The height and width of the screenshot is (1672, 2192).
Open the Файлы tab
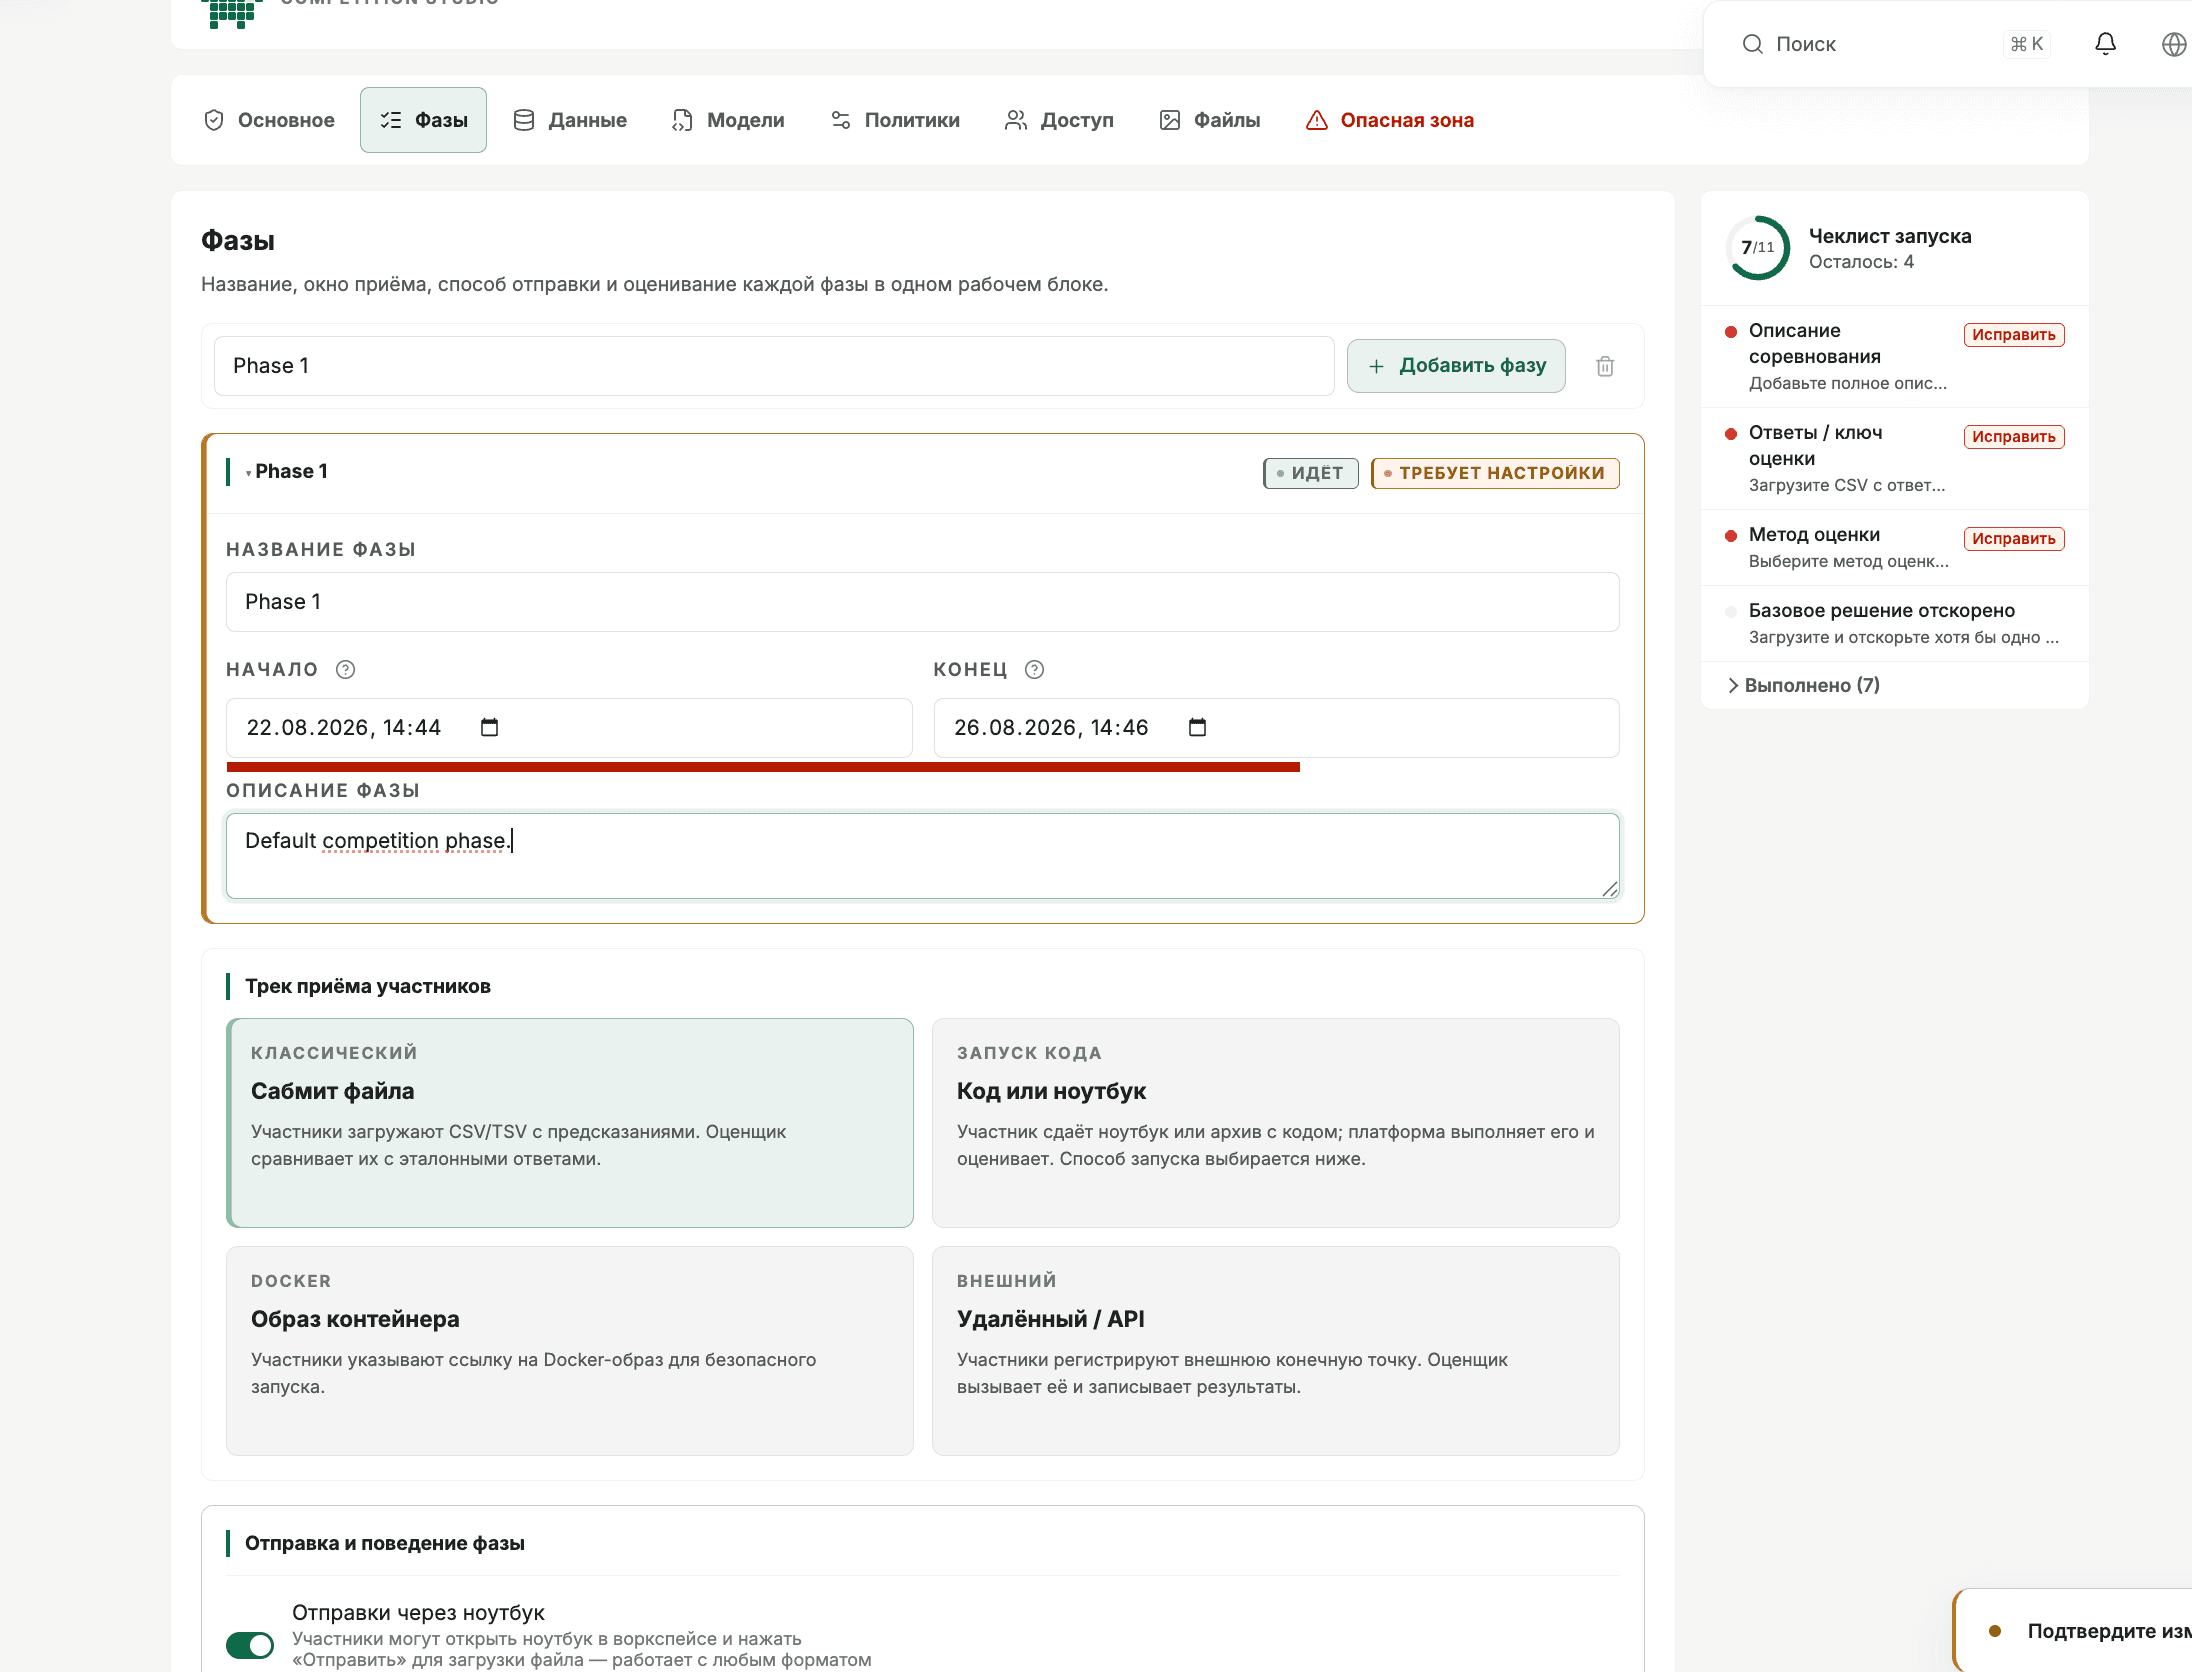1210,120
